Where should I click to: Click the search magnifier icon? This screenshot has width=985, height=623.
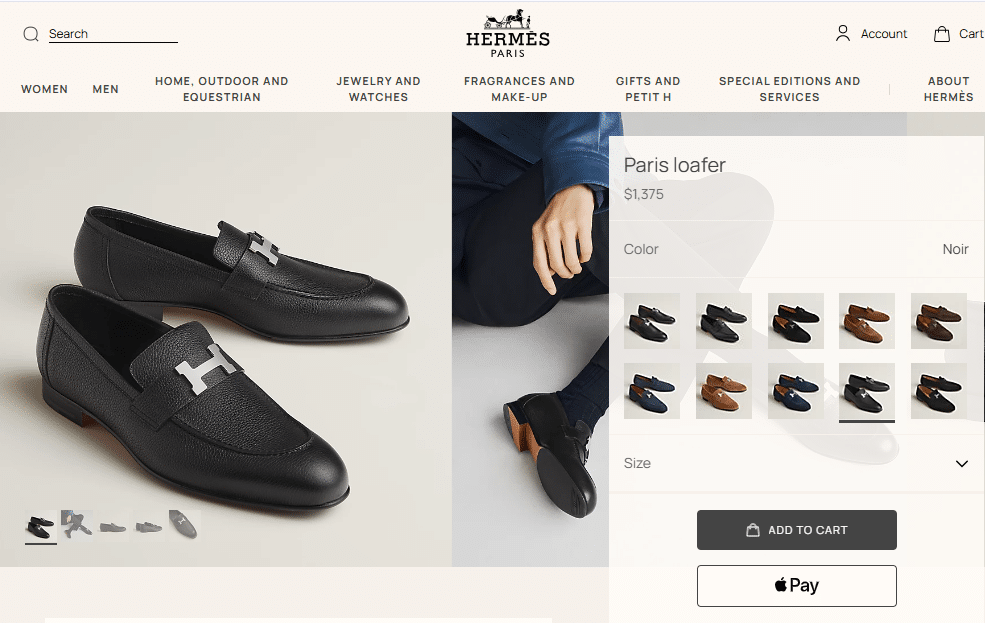31,34
